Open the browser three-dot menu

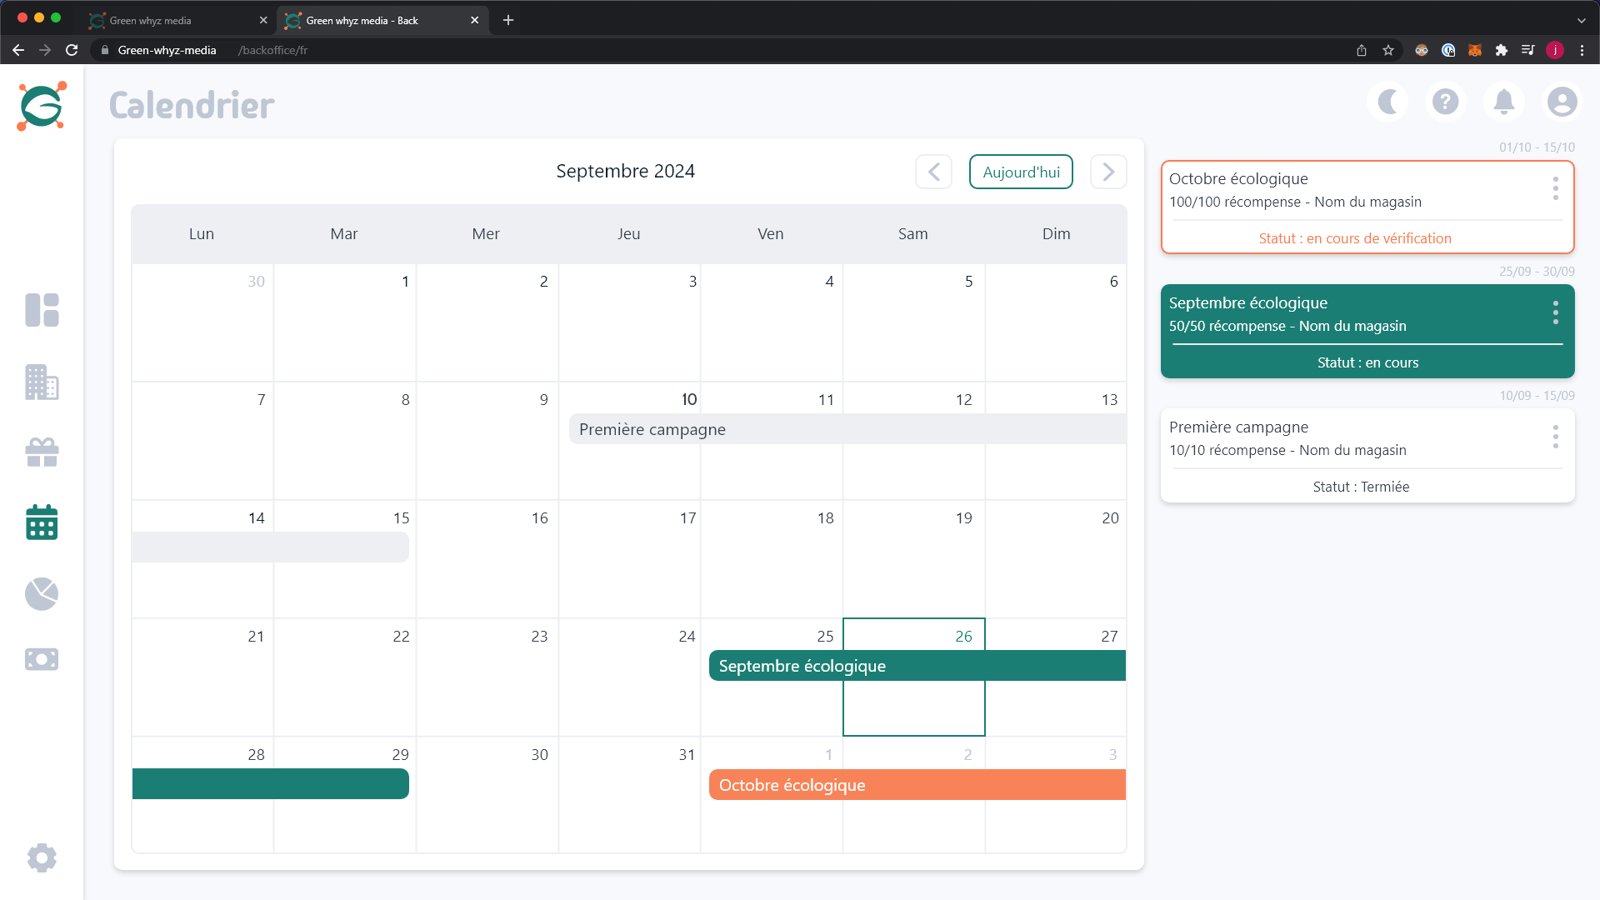1582,50
